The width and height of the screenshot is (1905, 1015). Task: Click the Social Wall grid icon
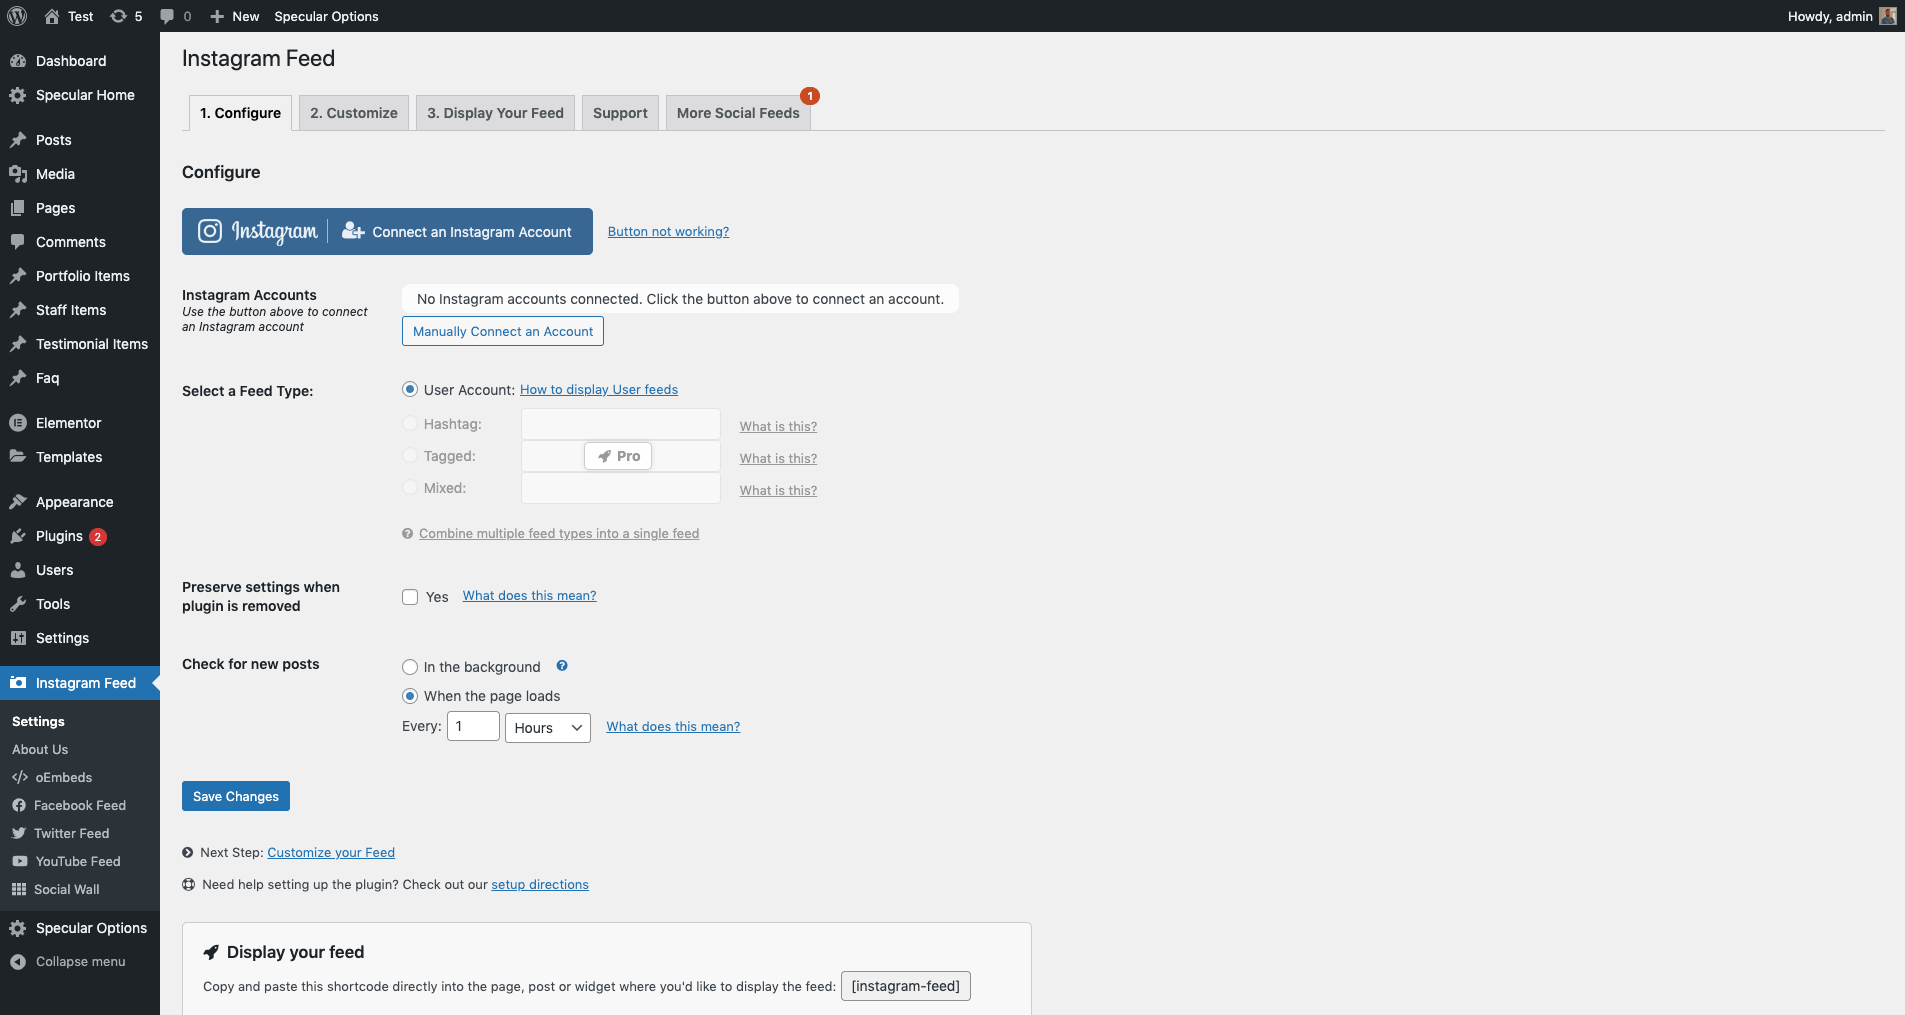click(19, 889)
